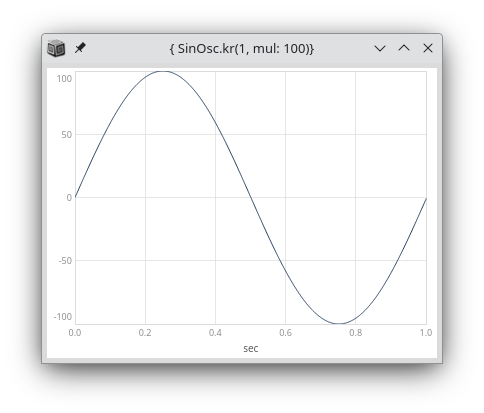Click the 50 label on y-axis

tap(67, 135)
